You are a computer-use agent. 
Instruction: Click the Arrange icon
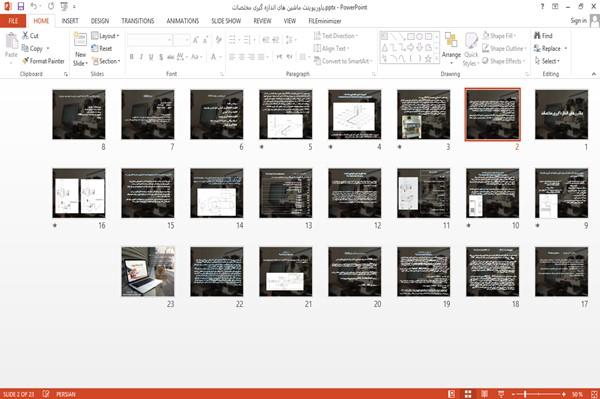tap(451, 41)
